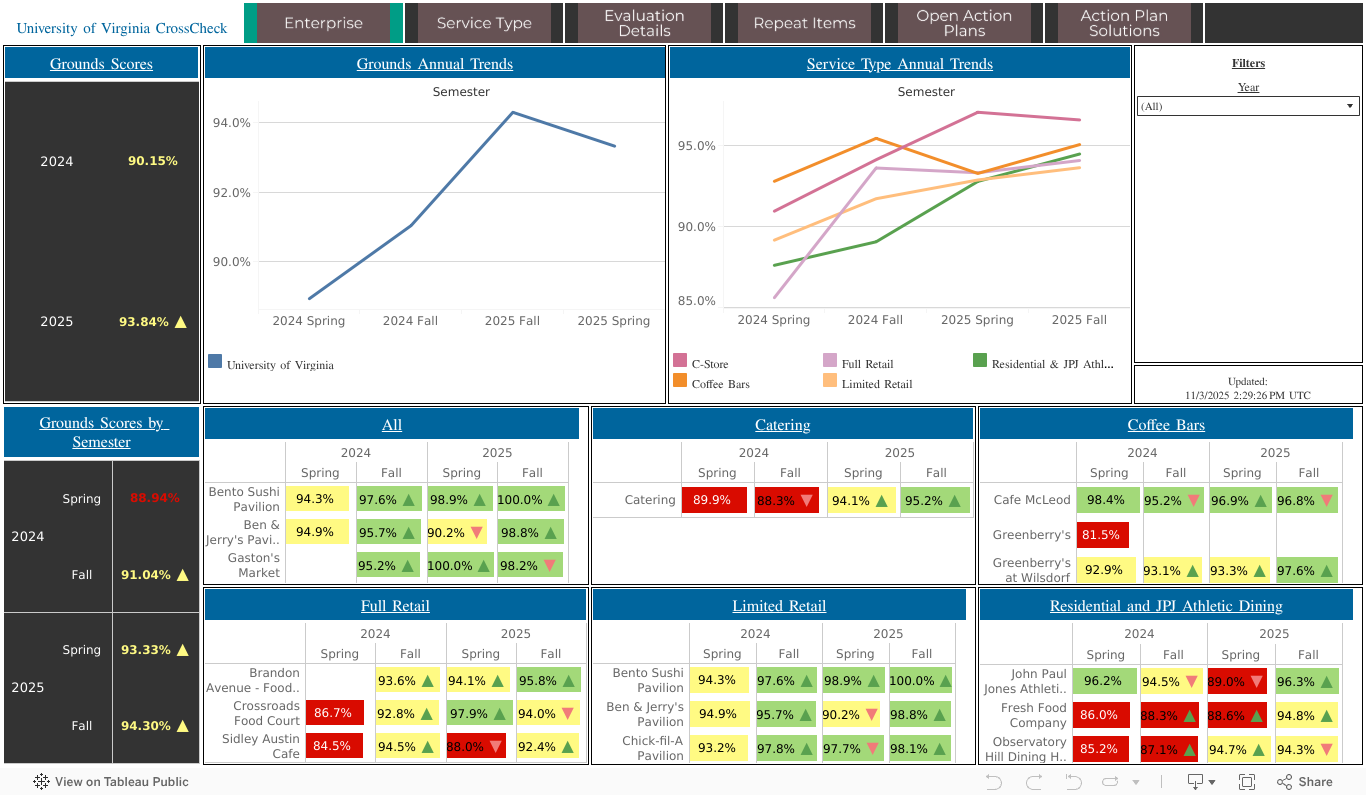Switch to Action Plan Solutions tab
Viewport: 1366px width, 795px height.
1124,23
